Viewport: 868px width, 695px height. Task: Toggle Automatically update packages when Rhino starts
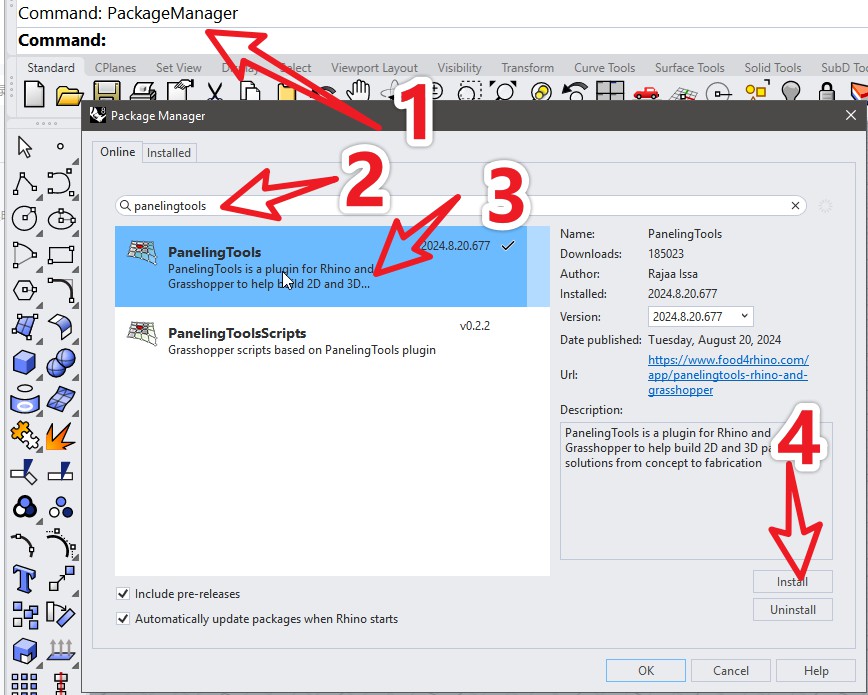[123, 619]
